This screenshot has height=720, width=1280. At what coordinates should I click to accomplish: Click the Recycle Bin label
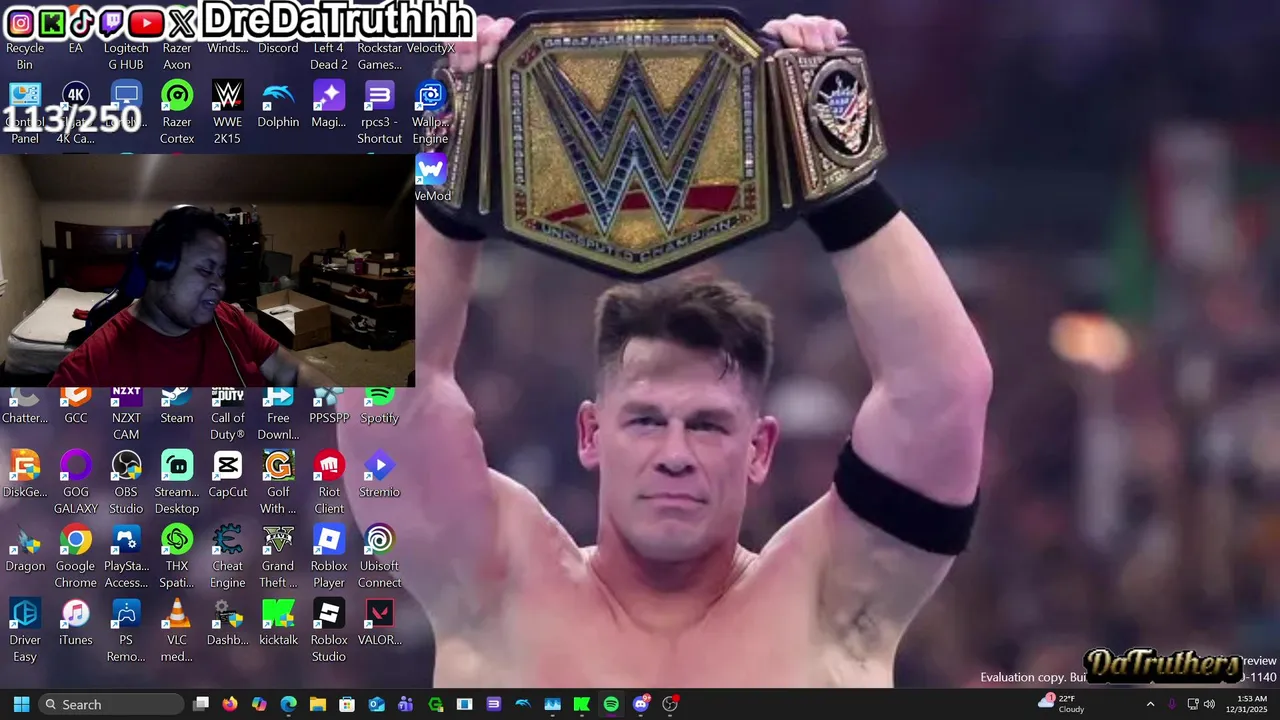click(25, 56)
